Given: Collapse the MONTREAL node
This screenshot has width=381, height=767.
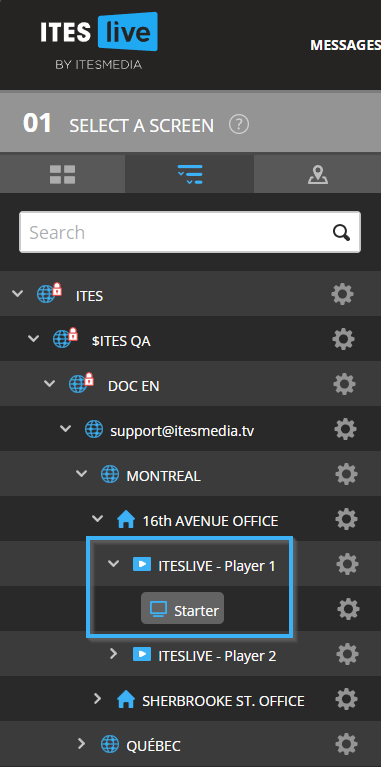Looking at the screenshot, I should coord(82,474).
